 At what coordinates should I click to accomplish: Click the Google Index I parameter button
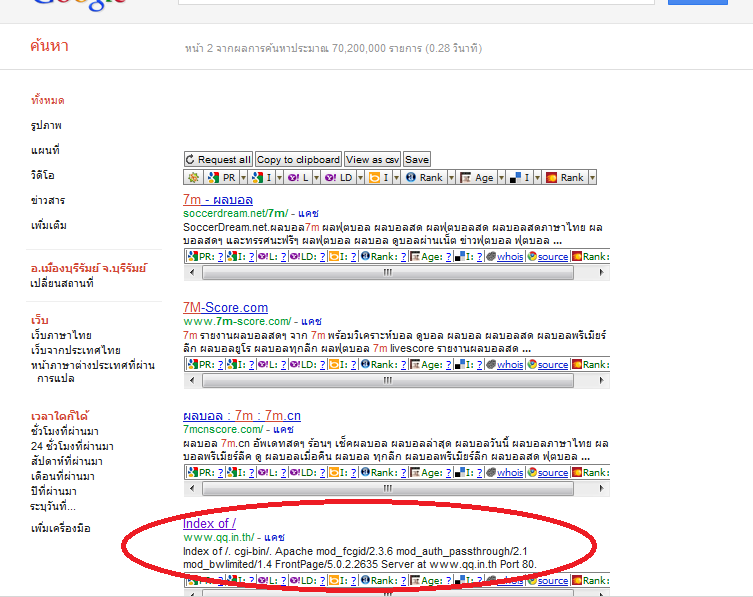[262, 178]
